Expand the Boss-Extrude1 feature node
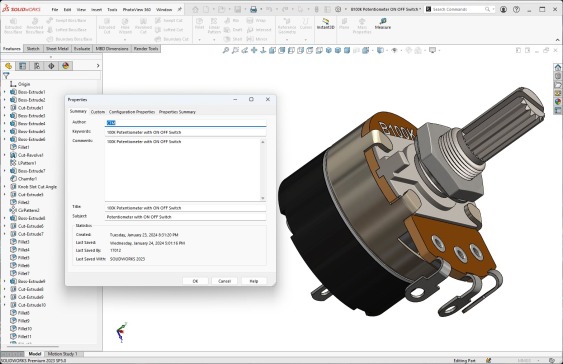 pyautogui.click(x=4, y=92)
